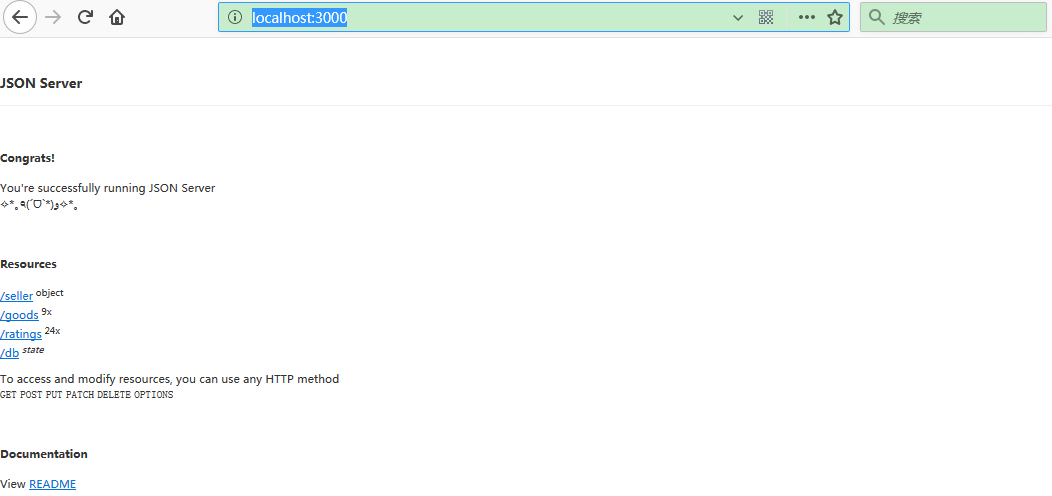
Task: Show site information icon in address bar
Action: coord(235,17)
